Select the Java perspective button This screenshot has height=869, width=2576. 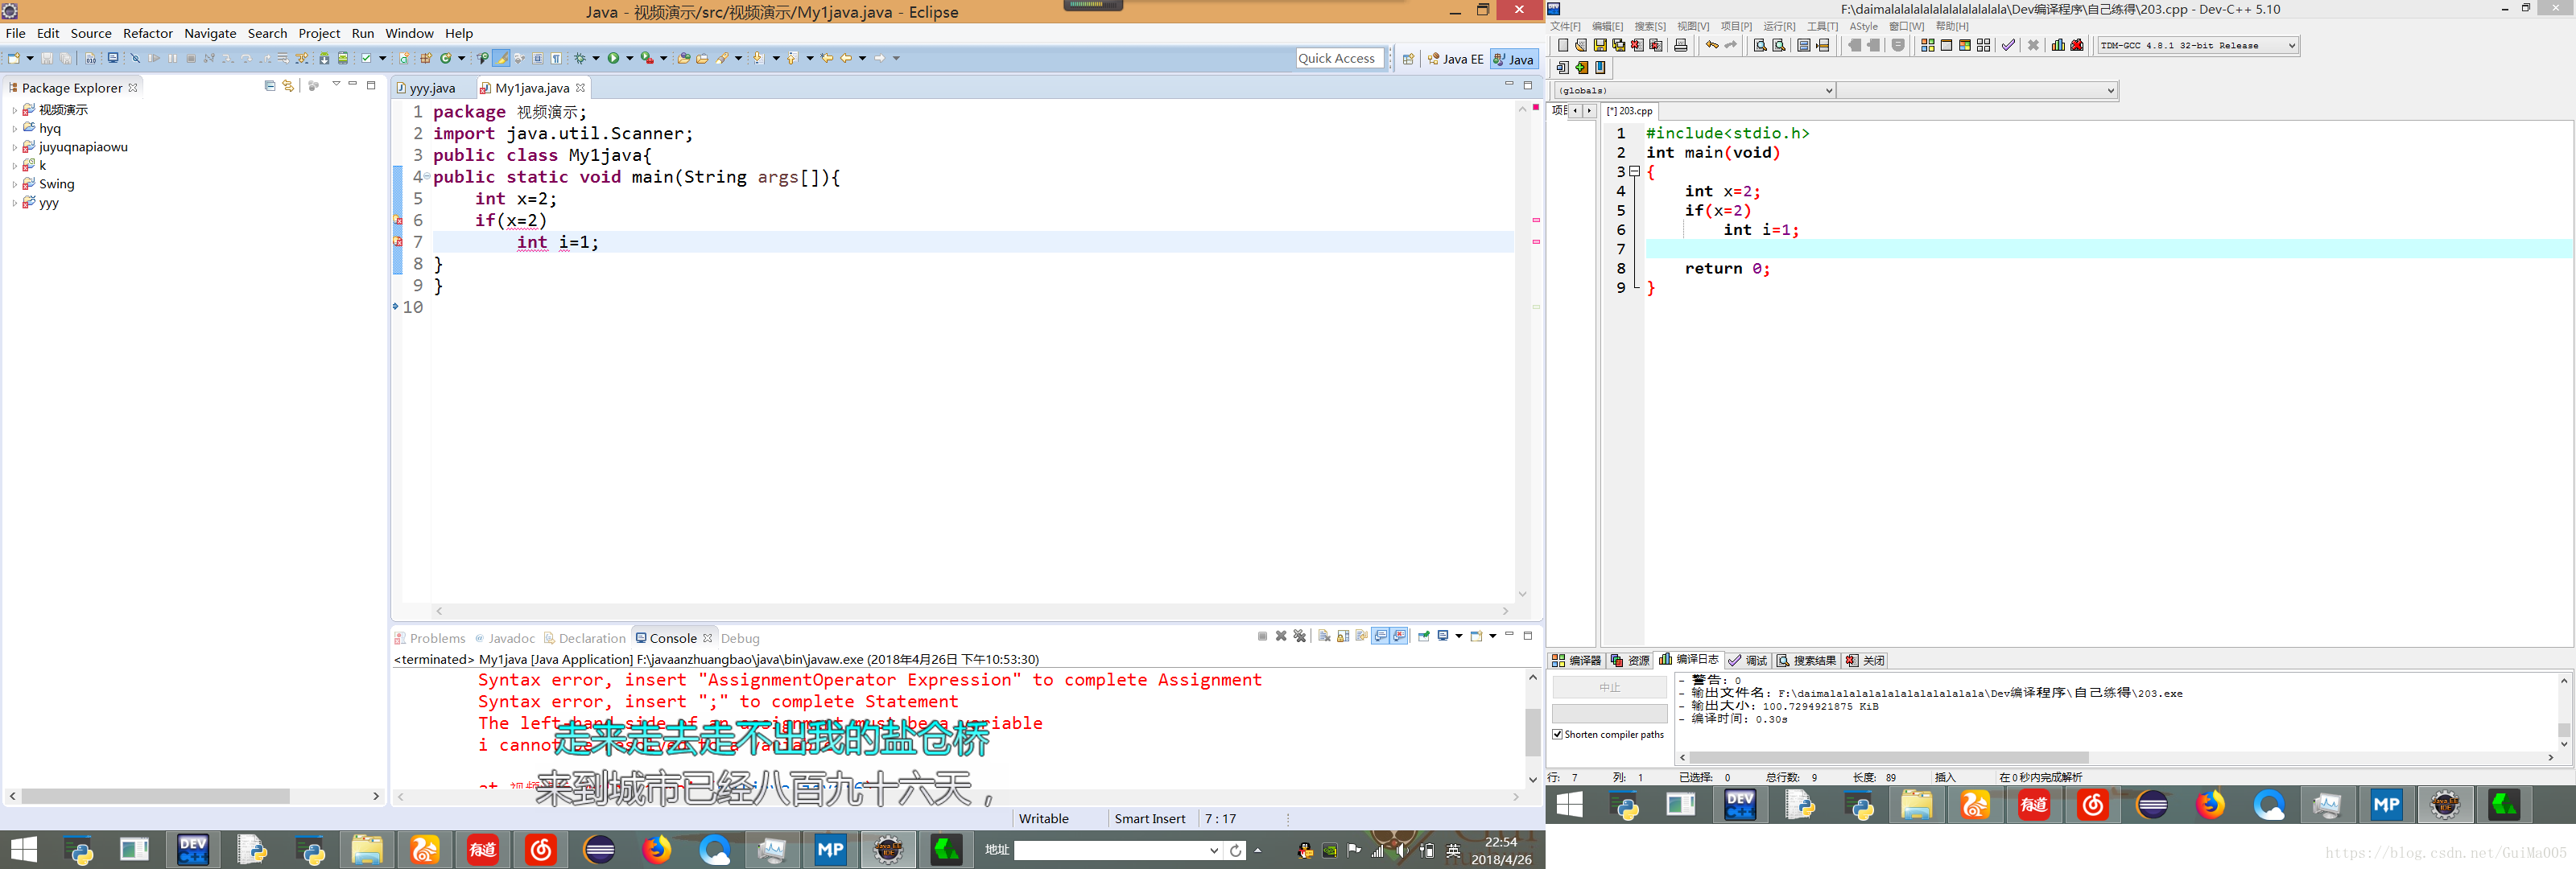[x=1514, y=59]
